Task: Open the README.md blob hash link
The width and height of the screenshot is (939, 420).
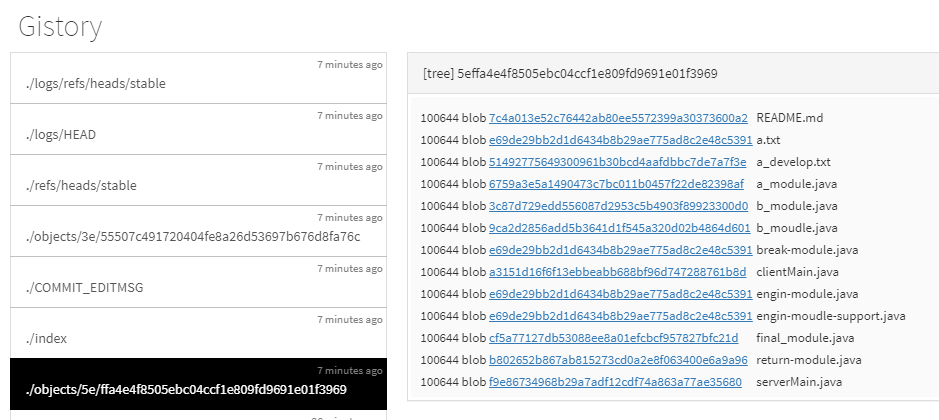Action: click(618, 118)
